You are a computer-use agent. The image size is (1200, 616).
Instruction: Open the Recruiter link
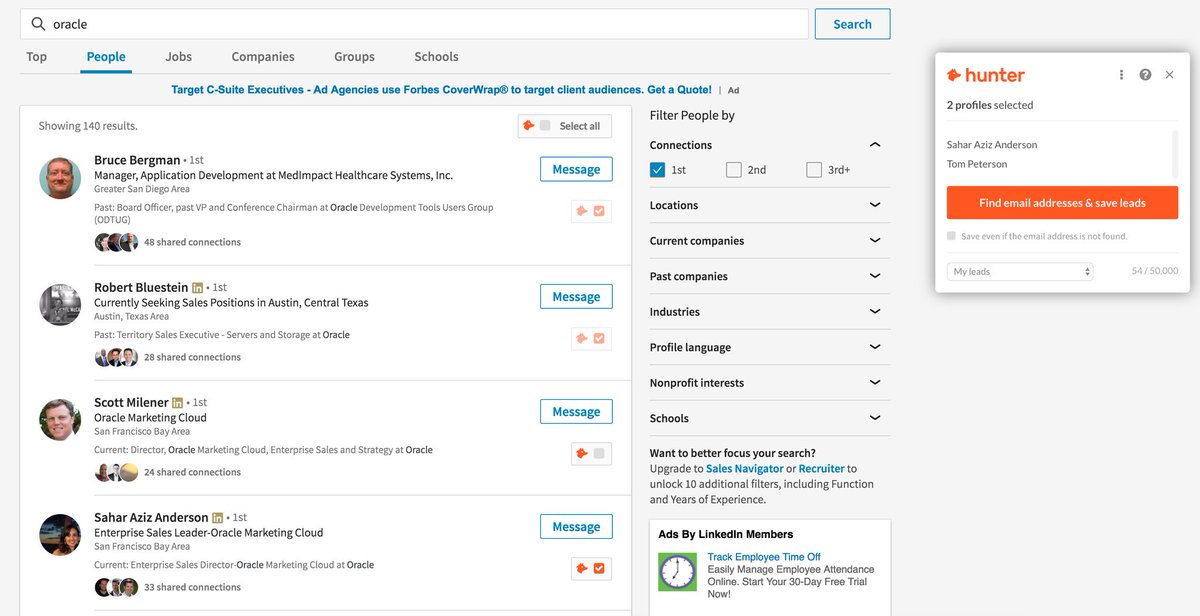point(821,468)
